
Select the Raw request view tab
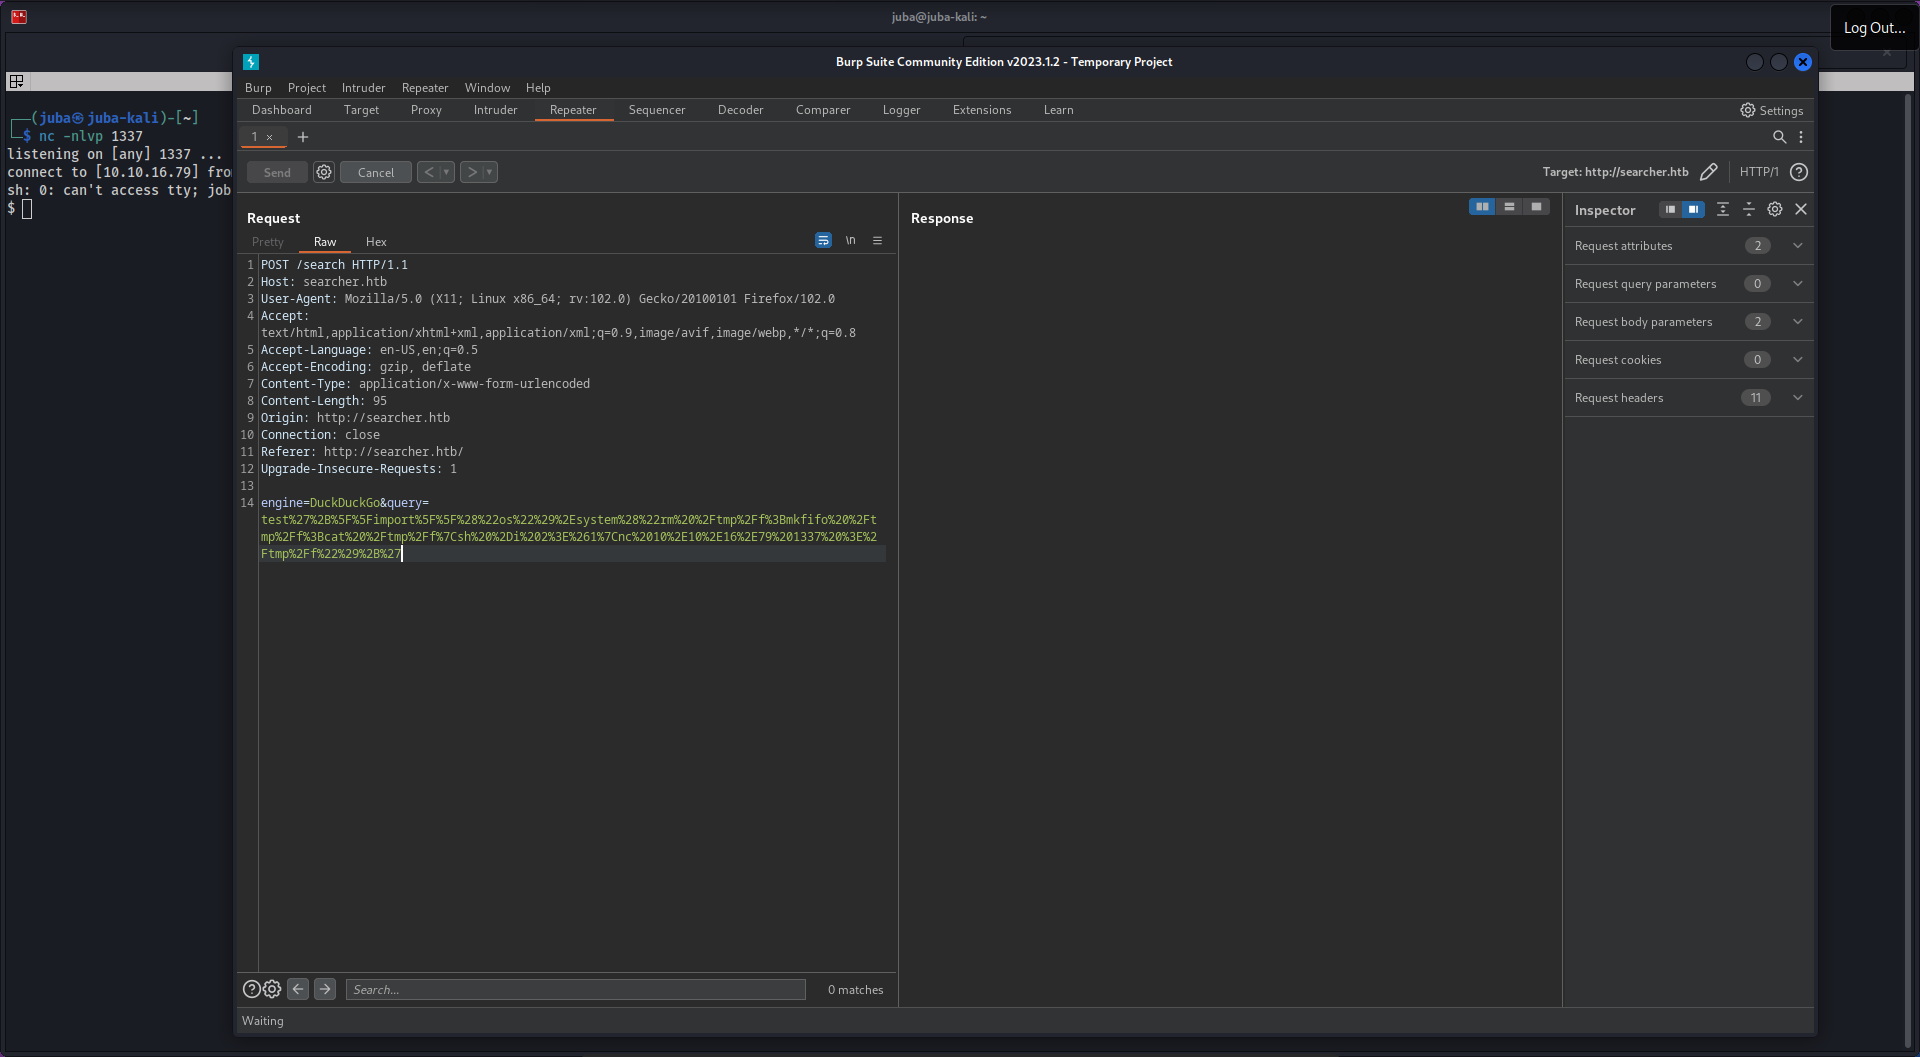point(325,242)
